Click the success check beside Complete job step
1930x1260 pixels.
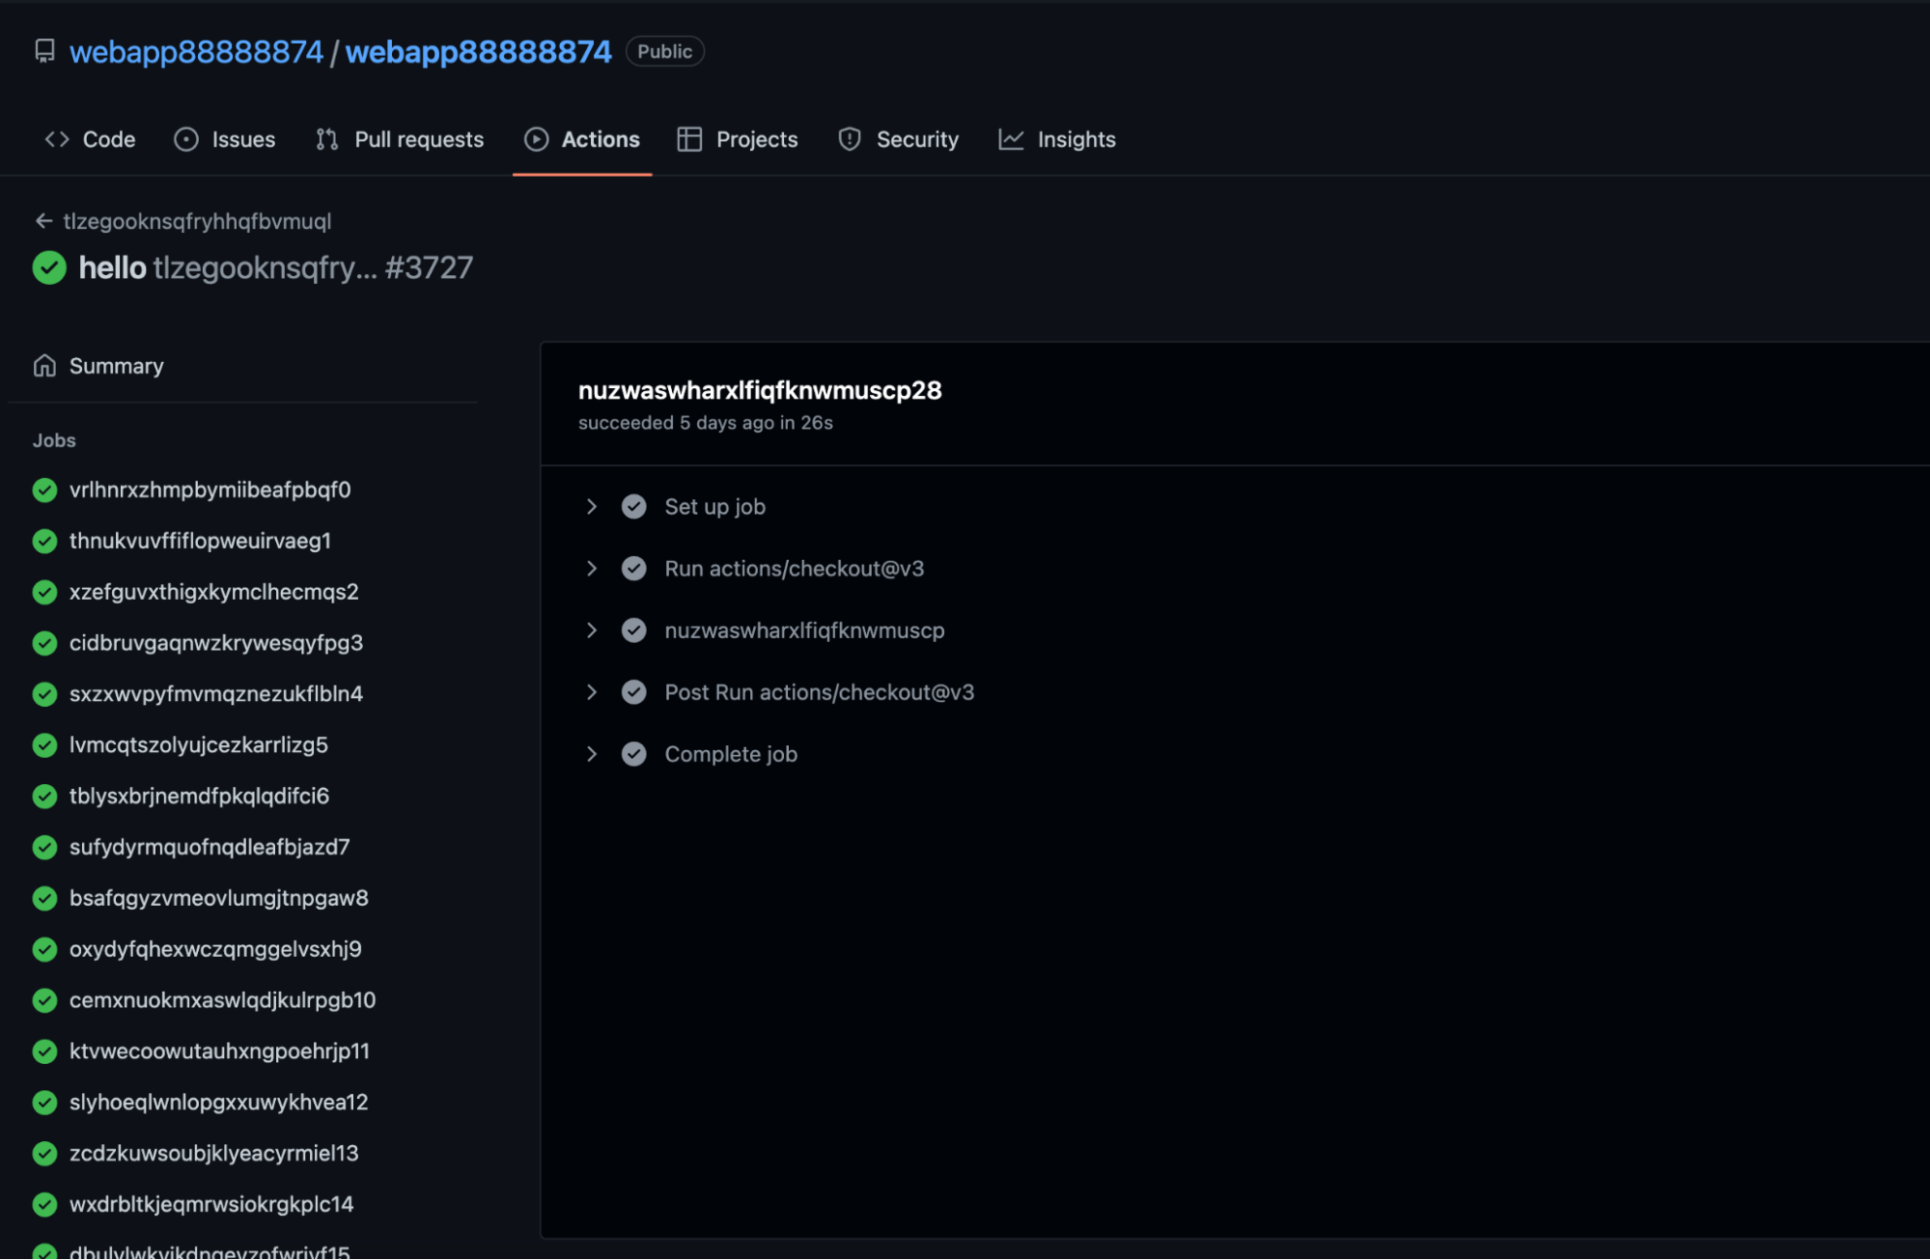634,753
